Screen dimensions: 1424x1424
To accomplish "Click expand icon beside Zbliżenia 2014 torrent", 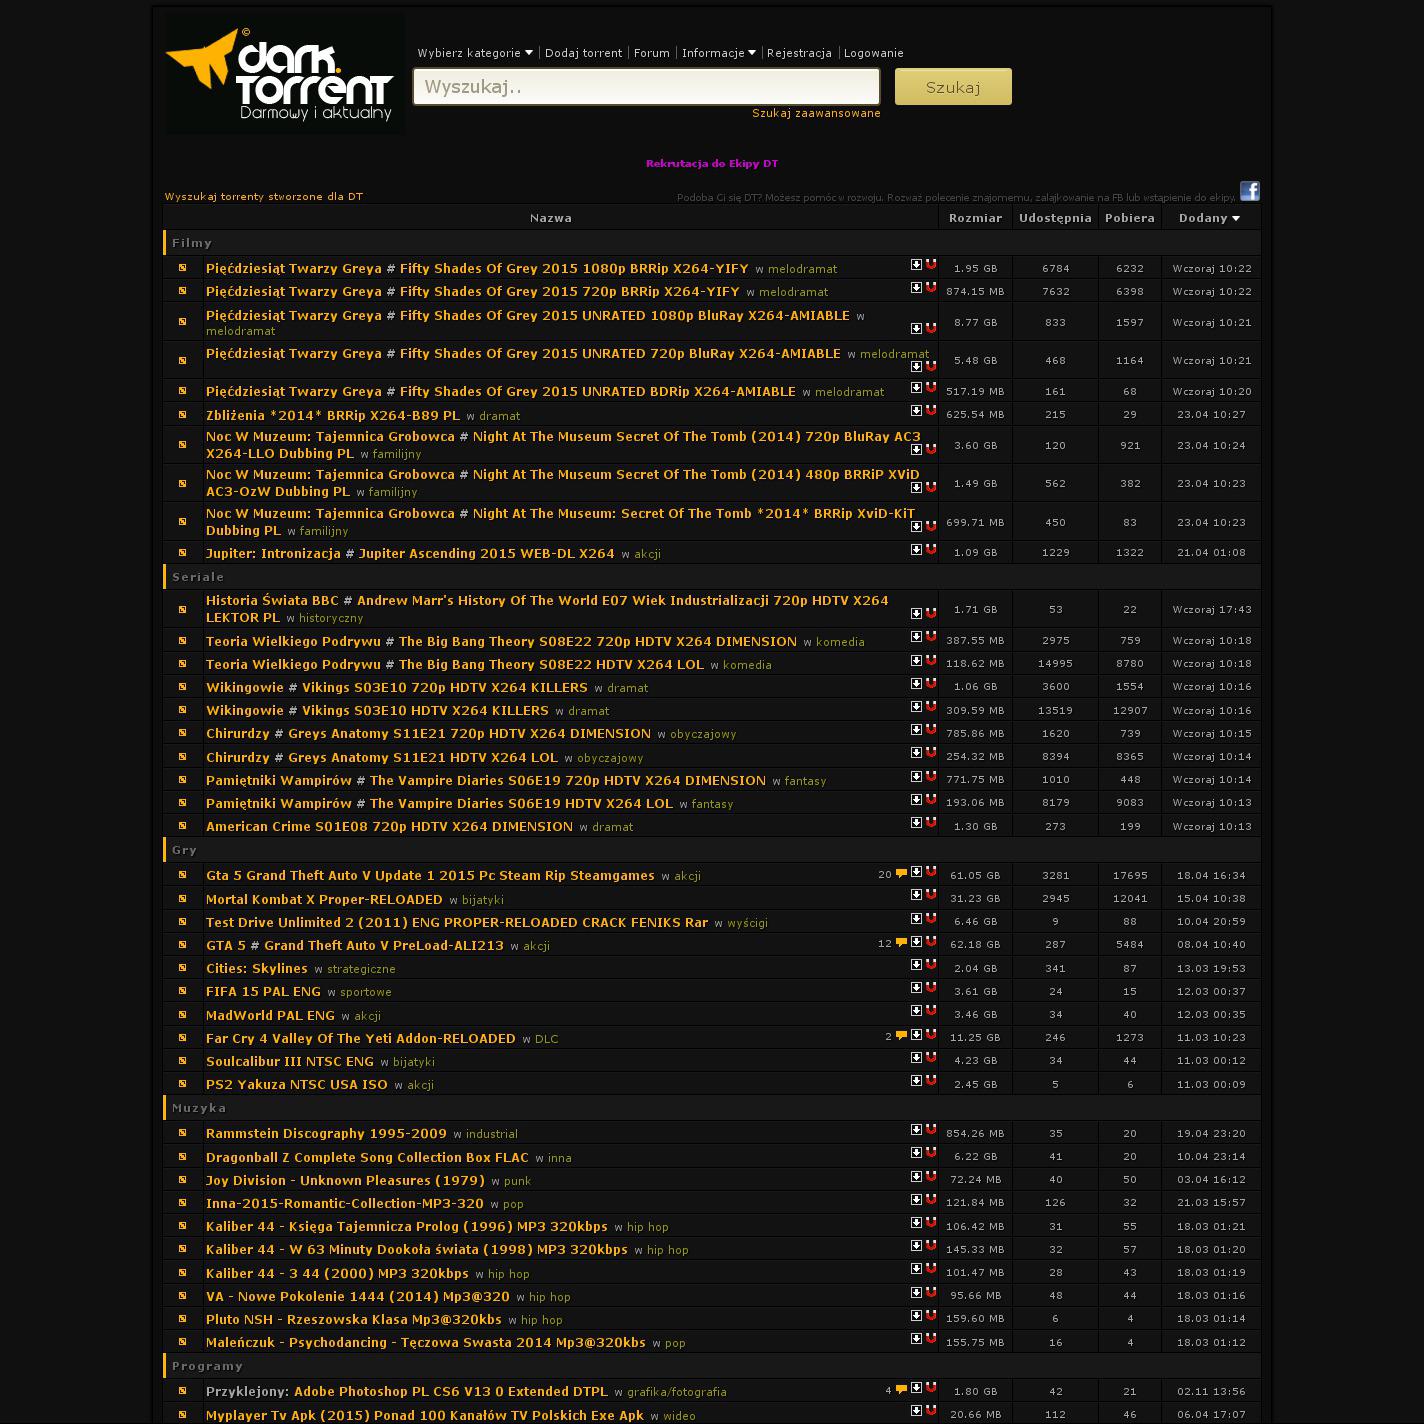I will (183, 415).
